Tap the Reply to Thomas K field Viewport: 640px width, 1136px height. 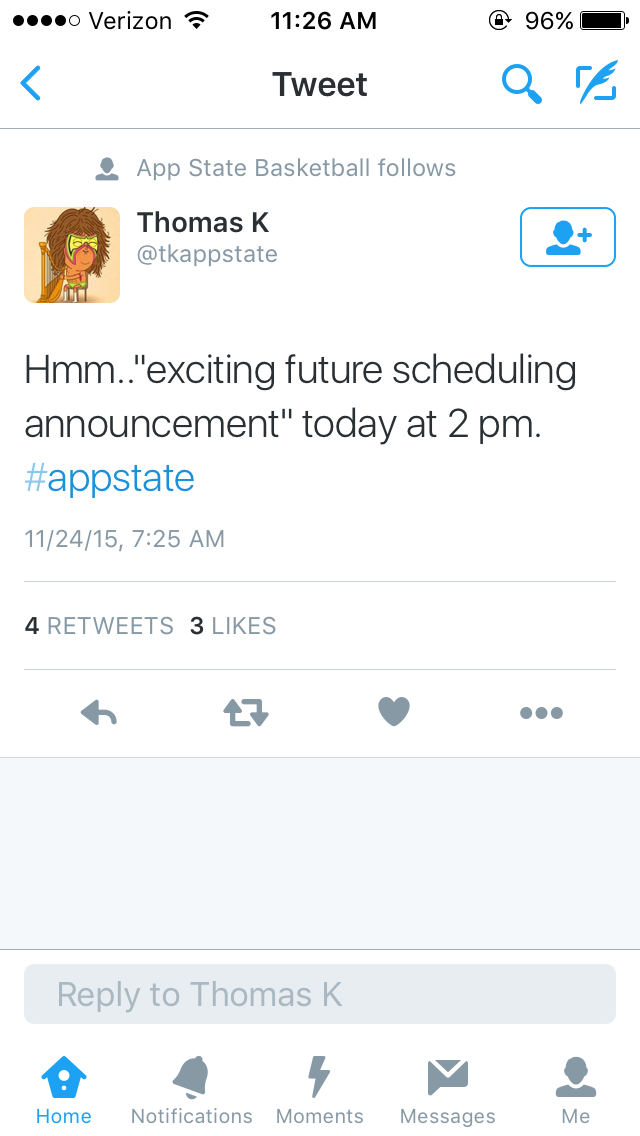(x=320, y=994)
